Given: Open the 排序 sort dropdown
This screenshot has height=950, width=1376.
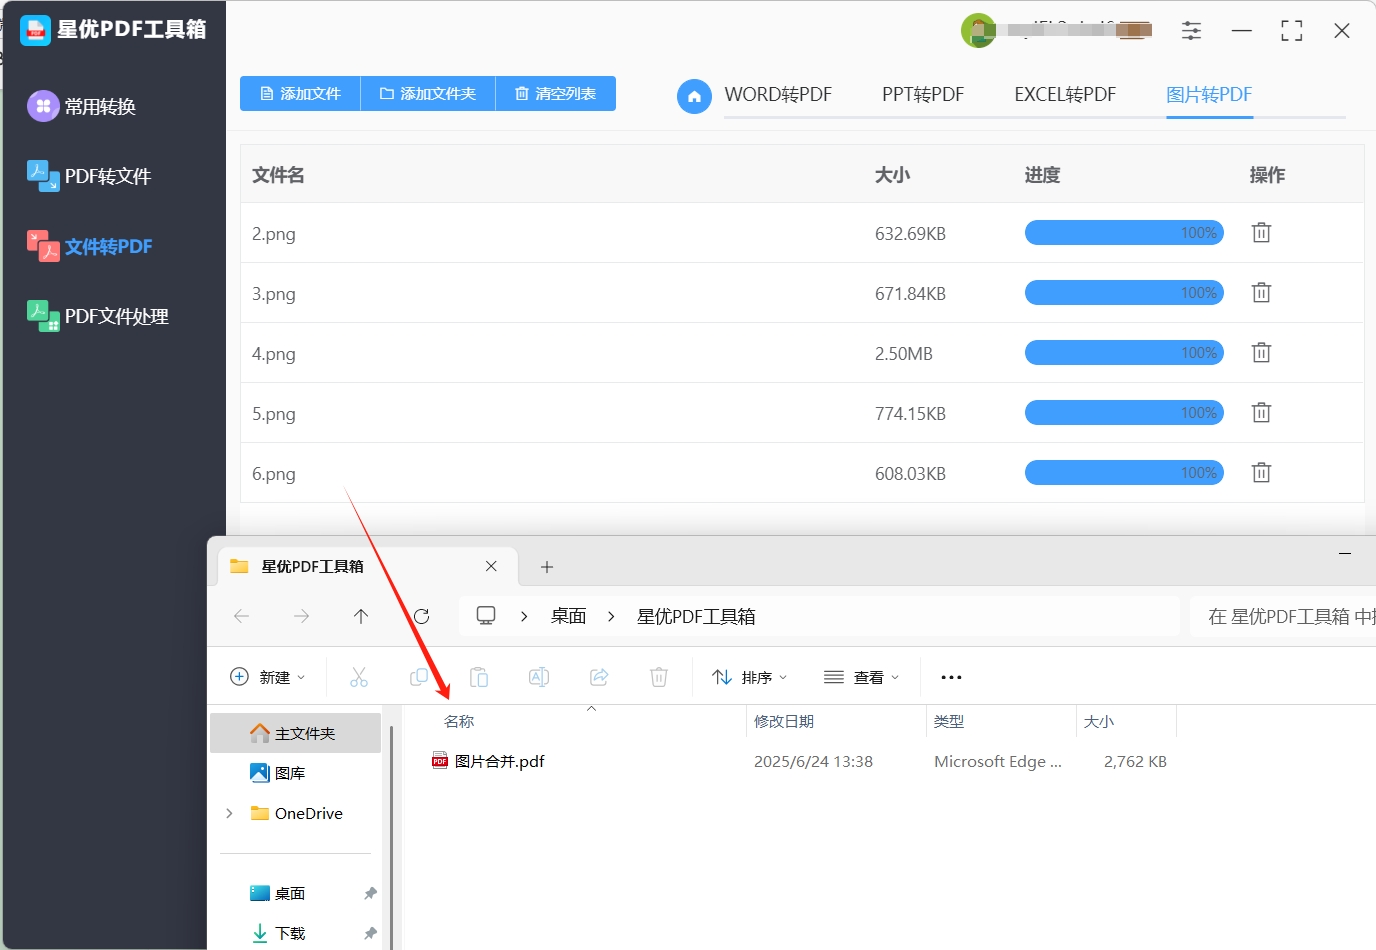Looking at the screenshot, I should (750, 677).
